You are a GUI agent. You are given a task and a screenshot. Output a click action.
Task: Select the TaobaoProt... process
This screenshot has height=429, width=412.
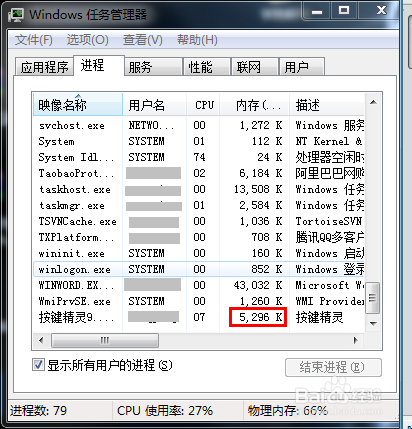[76, 173]
